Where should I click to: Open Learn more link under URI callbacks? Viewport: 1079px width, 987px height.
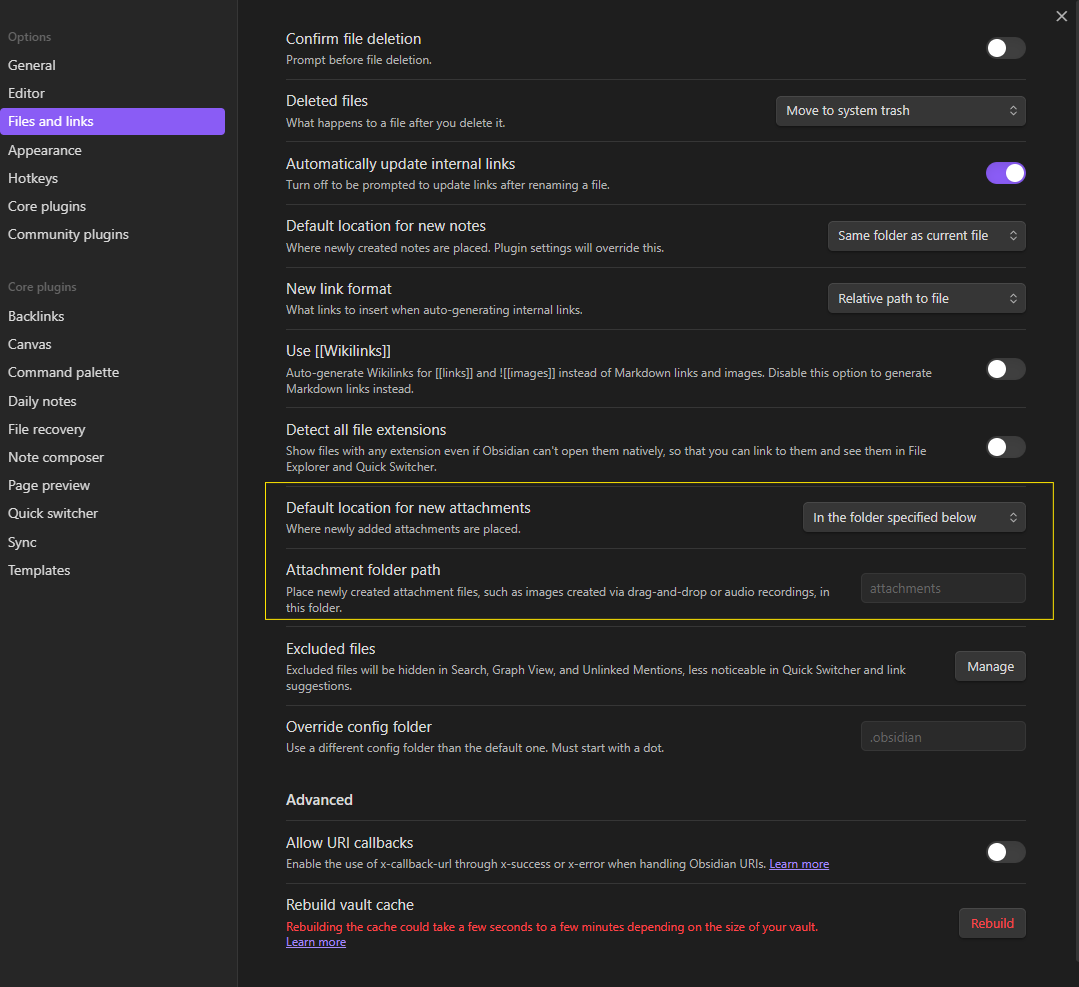point(798,864)
